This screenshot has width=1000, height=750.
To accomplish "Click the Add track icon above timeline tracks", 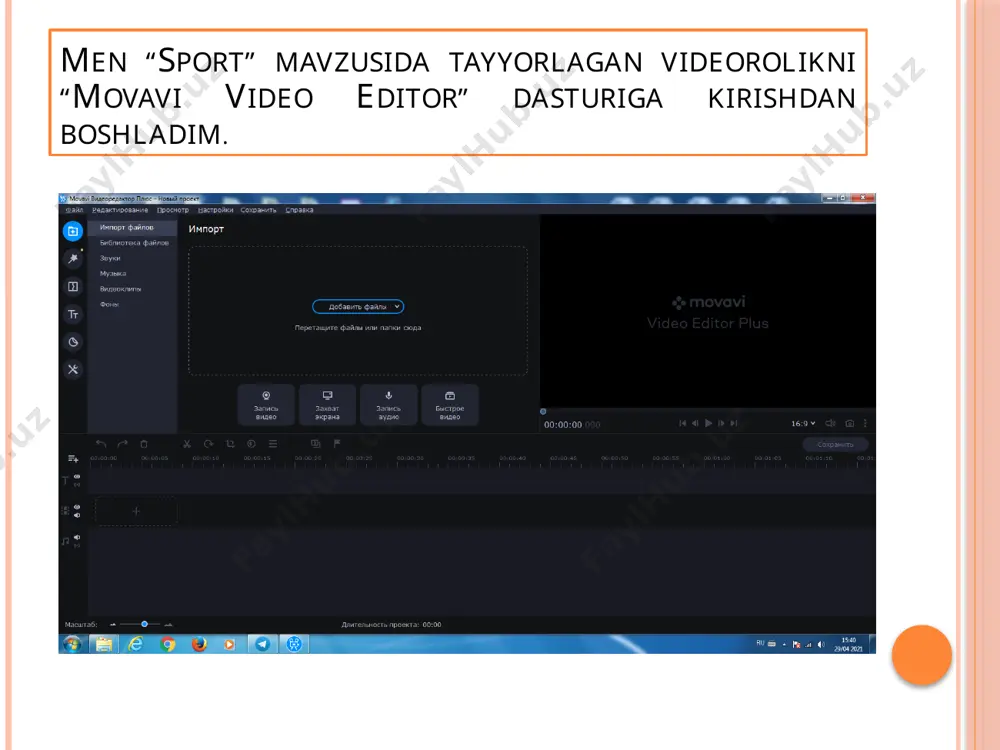I will [x=73, y=459].
